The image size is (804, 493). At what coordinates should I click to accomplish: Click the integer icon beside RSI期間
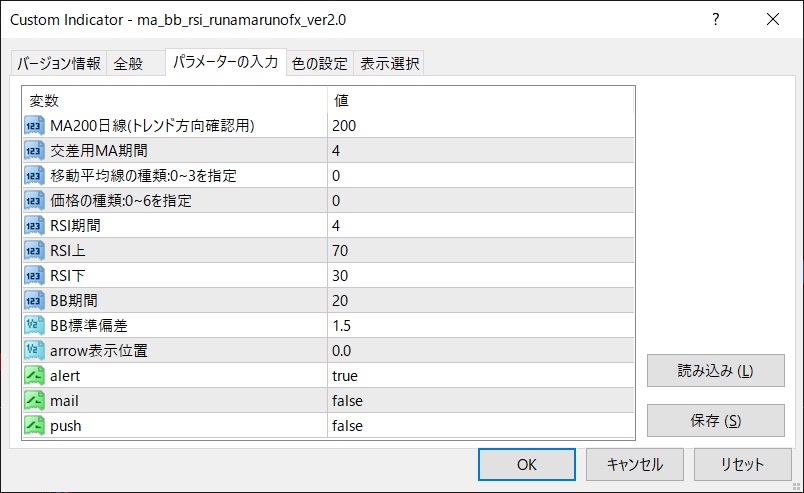click(x=34, y=225)
